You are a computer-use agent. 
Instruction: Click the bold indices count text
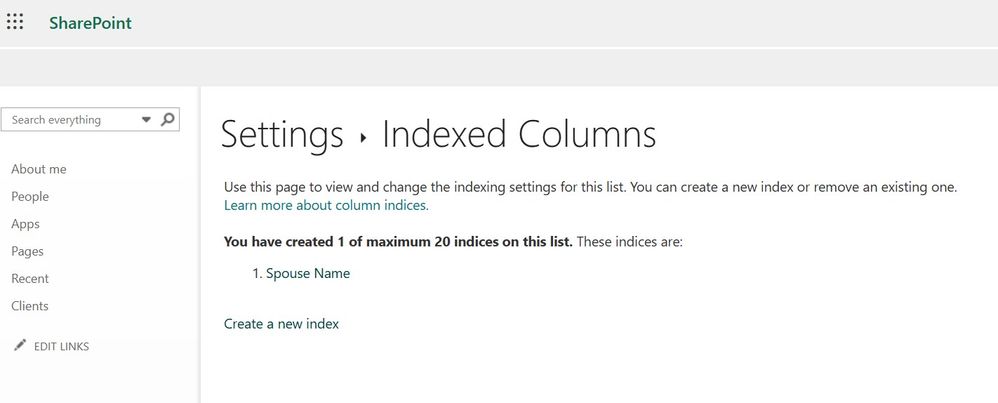coord(398,242)
